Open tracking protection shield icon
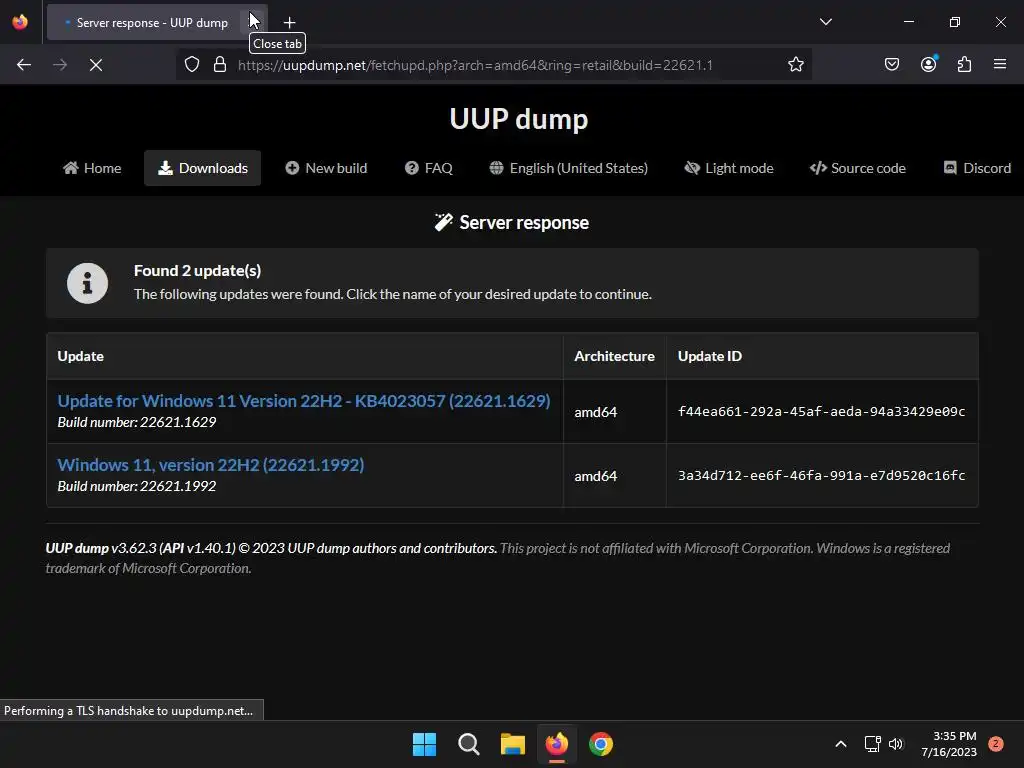 191,65
